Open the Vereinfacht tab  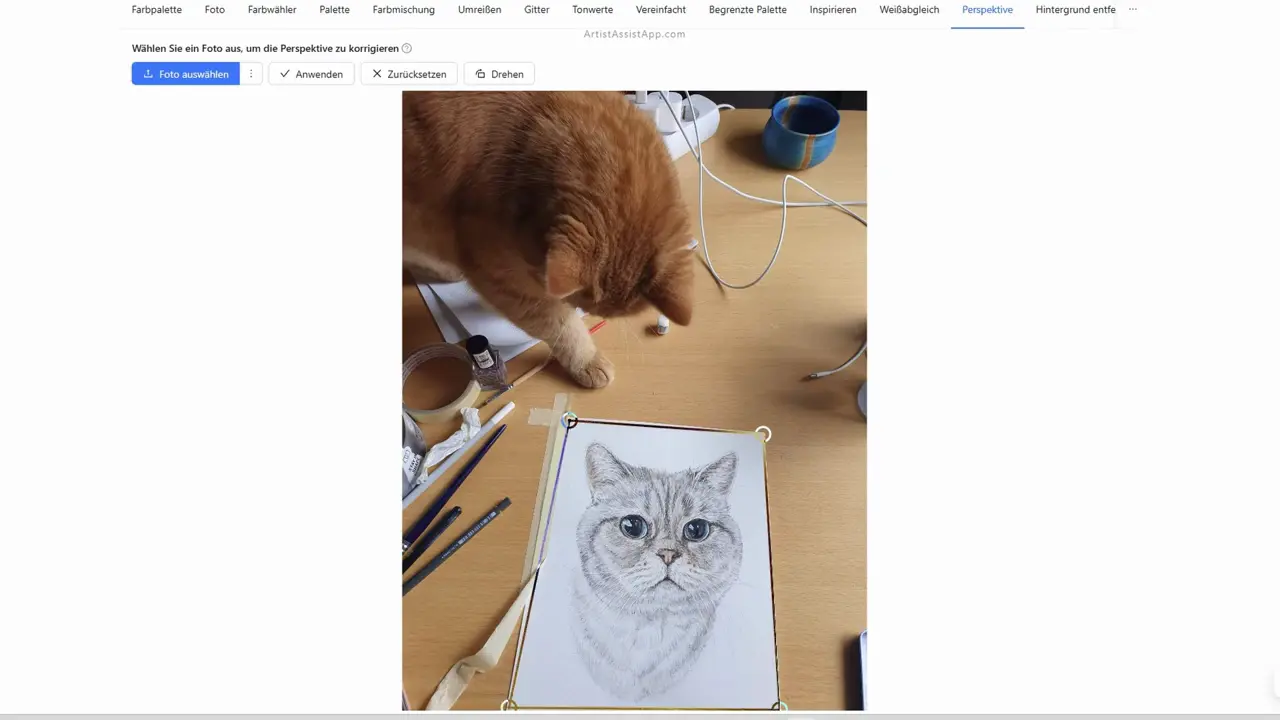tap(661, 10)
